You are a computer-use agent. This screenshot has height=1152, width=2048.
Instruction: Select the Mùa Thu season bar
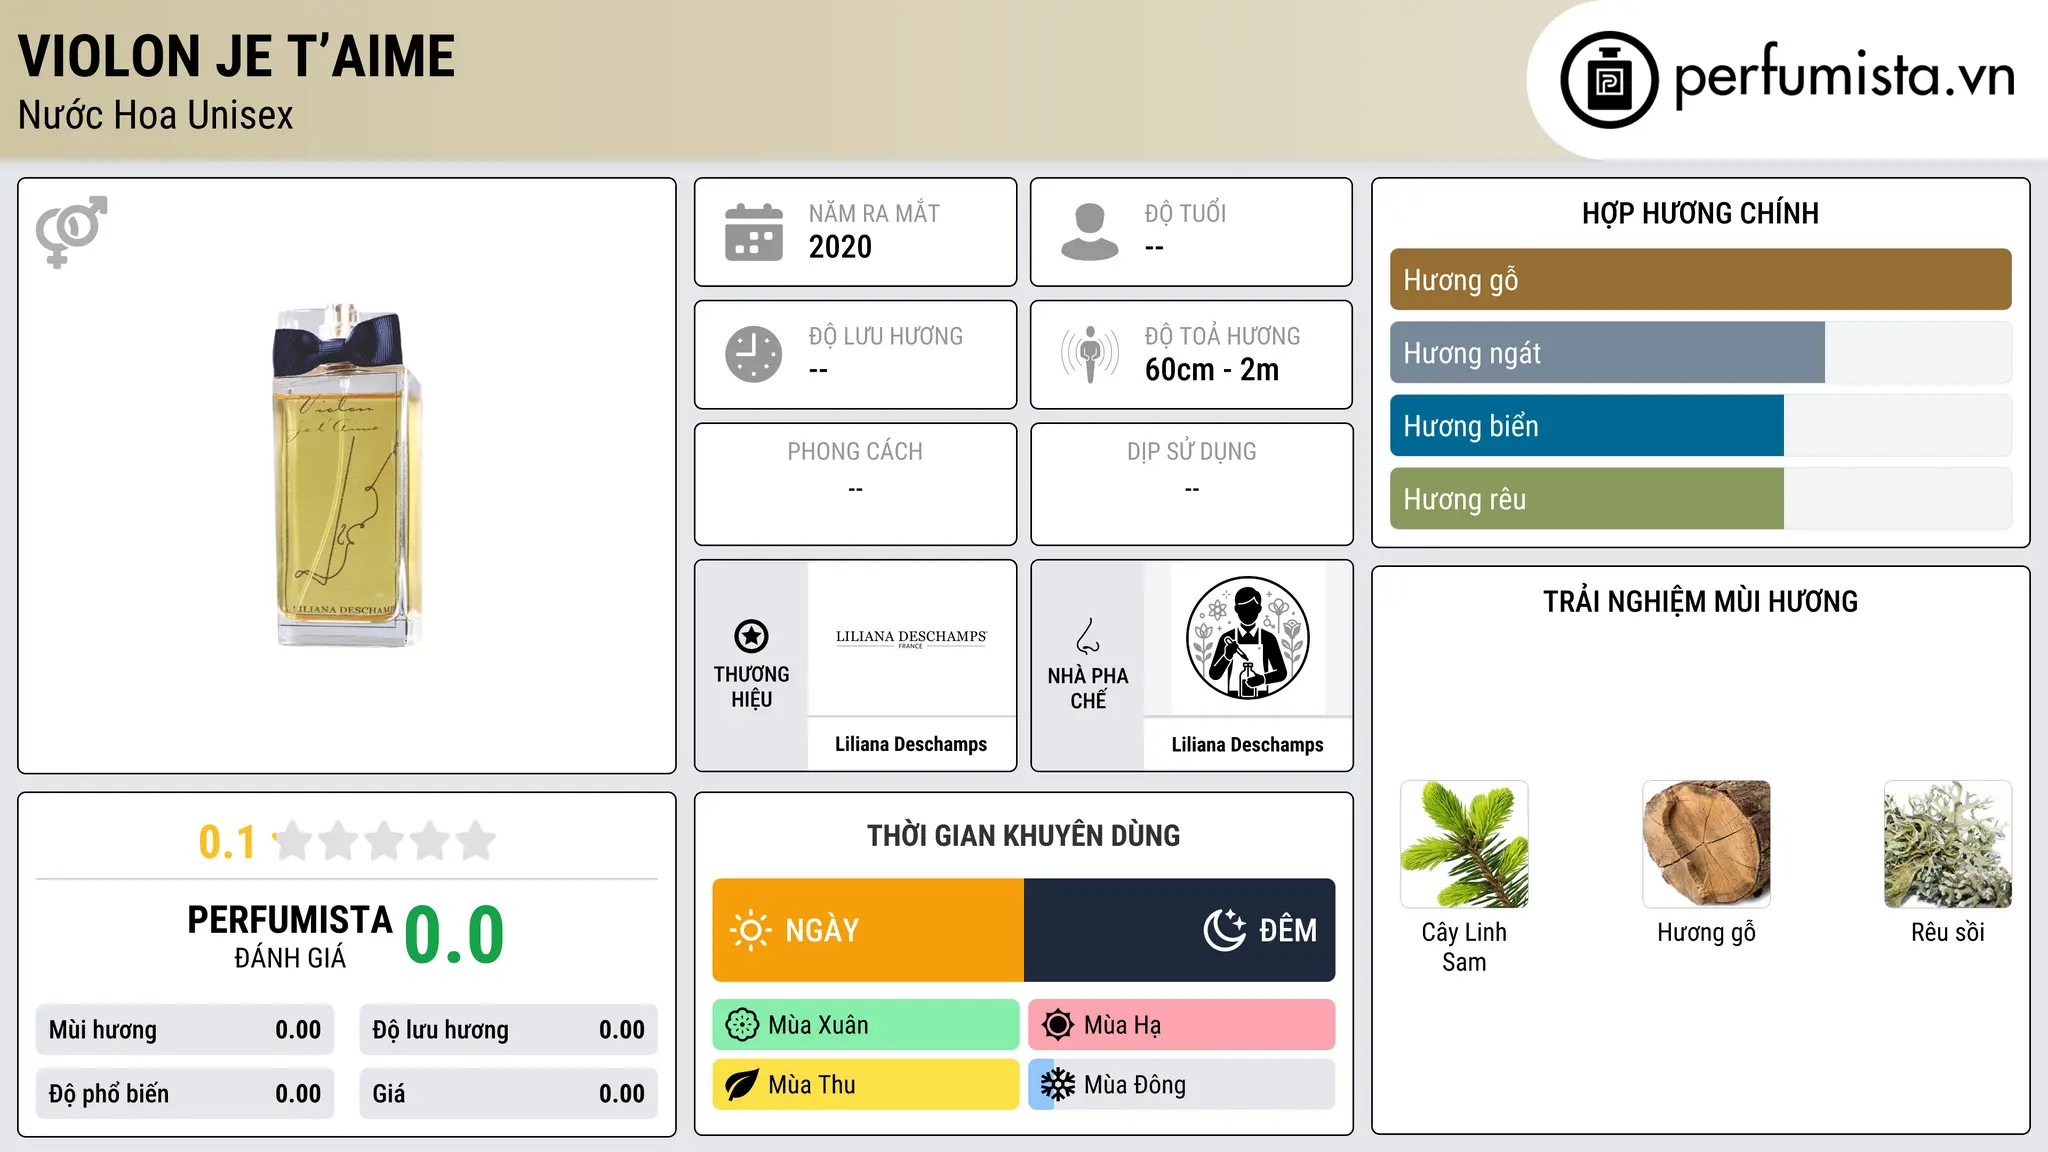click(866, 1085)
